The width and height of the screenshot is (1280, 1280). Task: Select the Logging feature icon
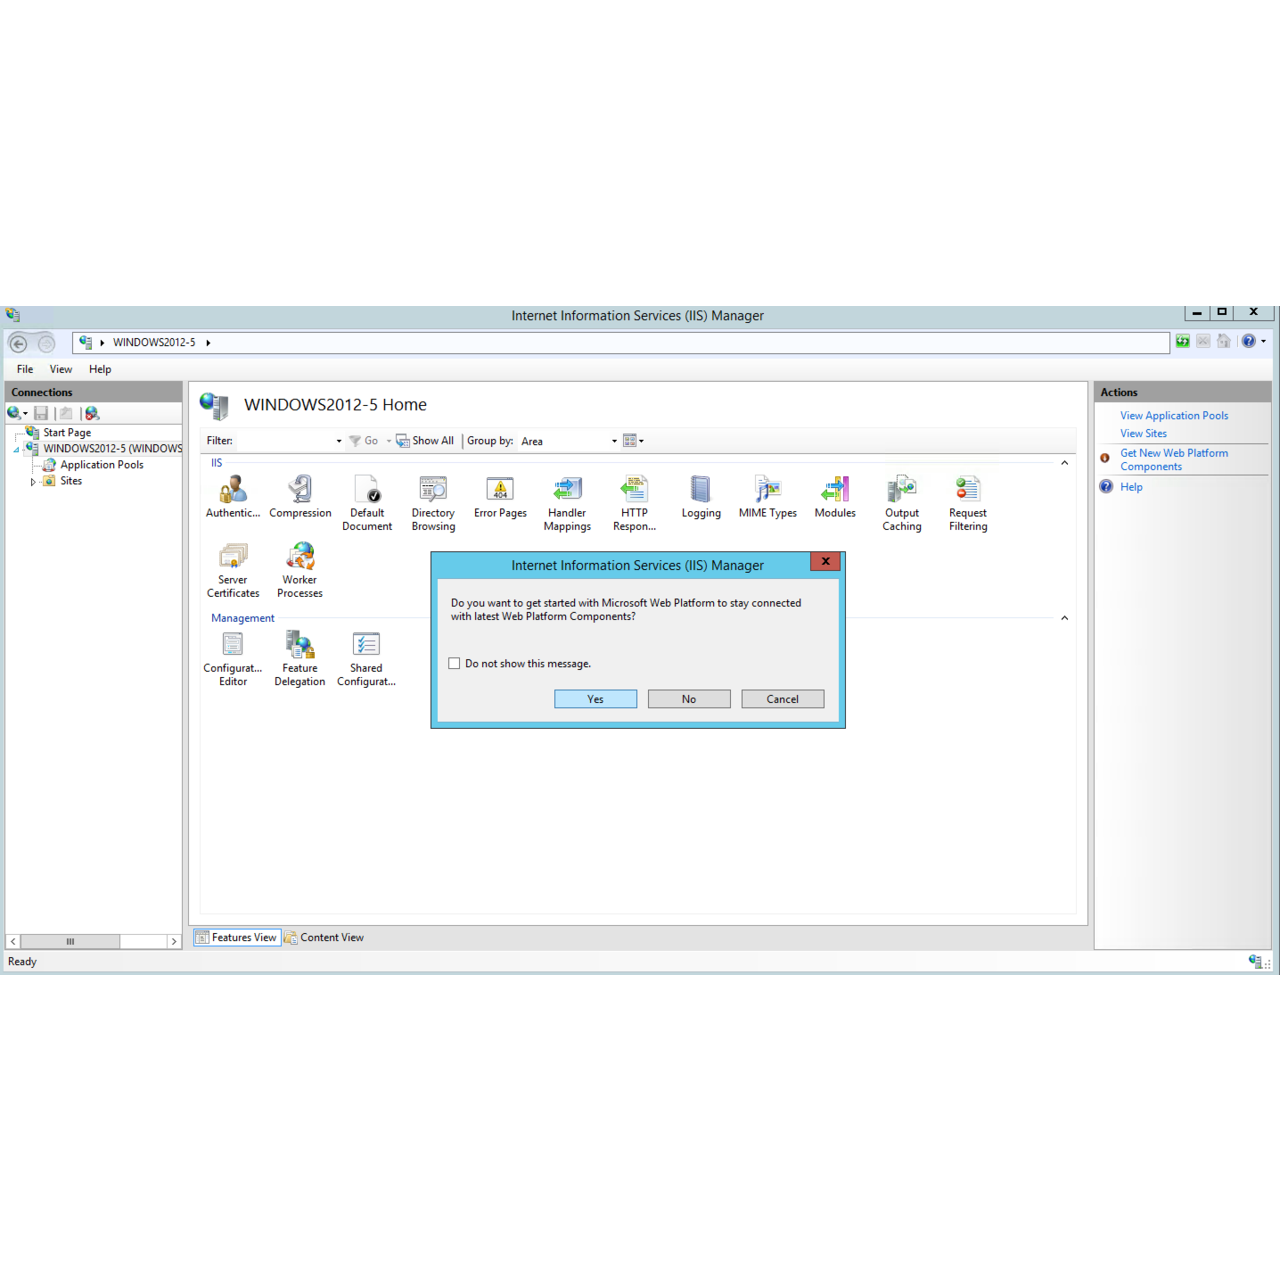700,495
